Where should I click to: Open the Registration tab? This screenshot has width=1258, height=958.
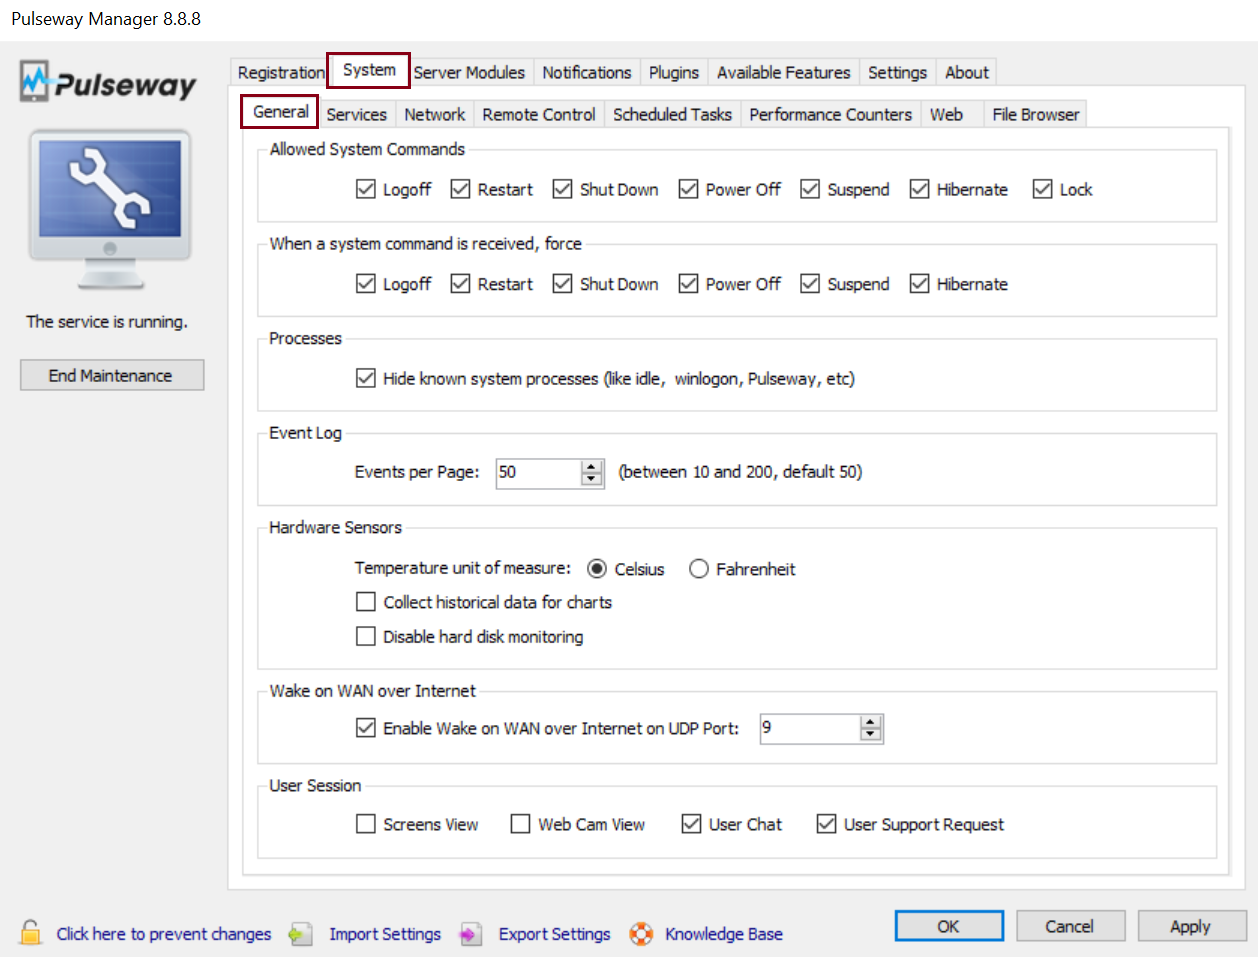tap(281, 72)
